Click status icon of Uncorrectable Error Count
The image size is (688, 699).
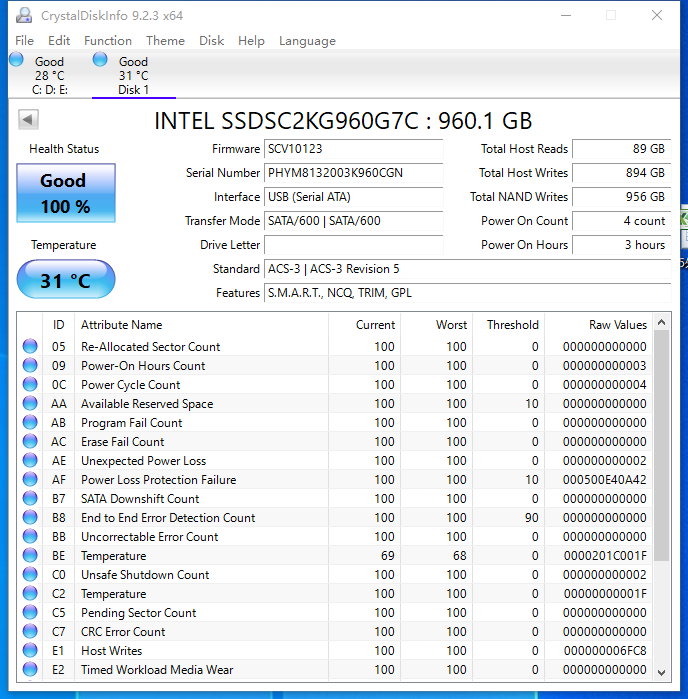point(30,536)
